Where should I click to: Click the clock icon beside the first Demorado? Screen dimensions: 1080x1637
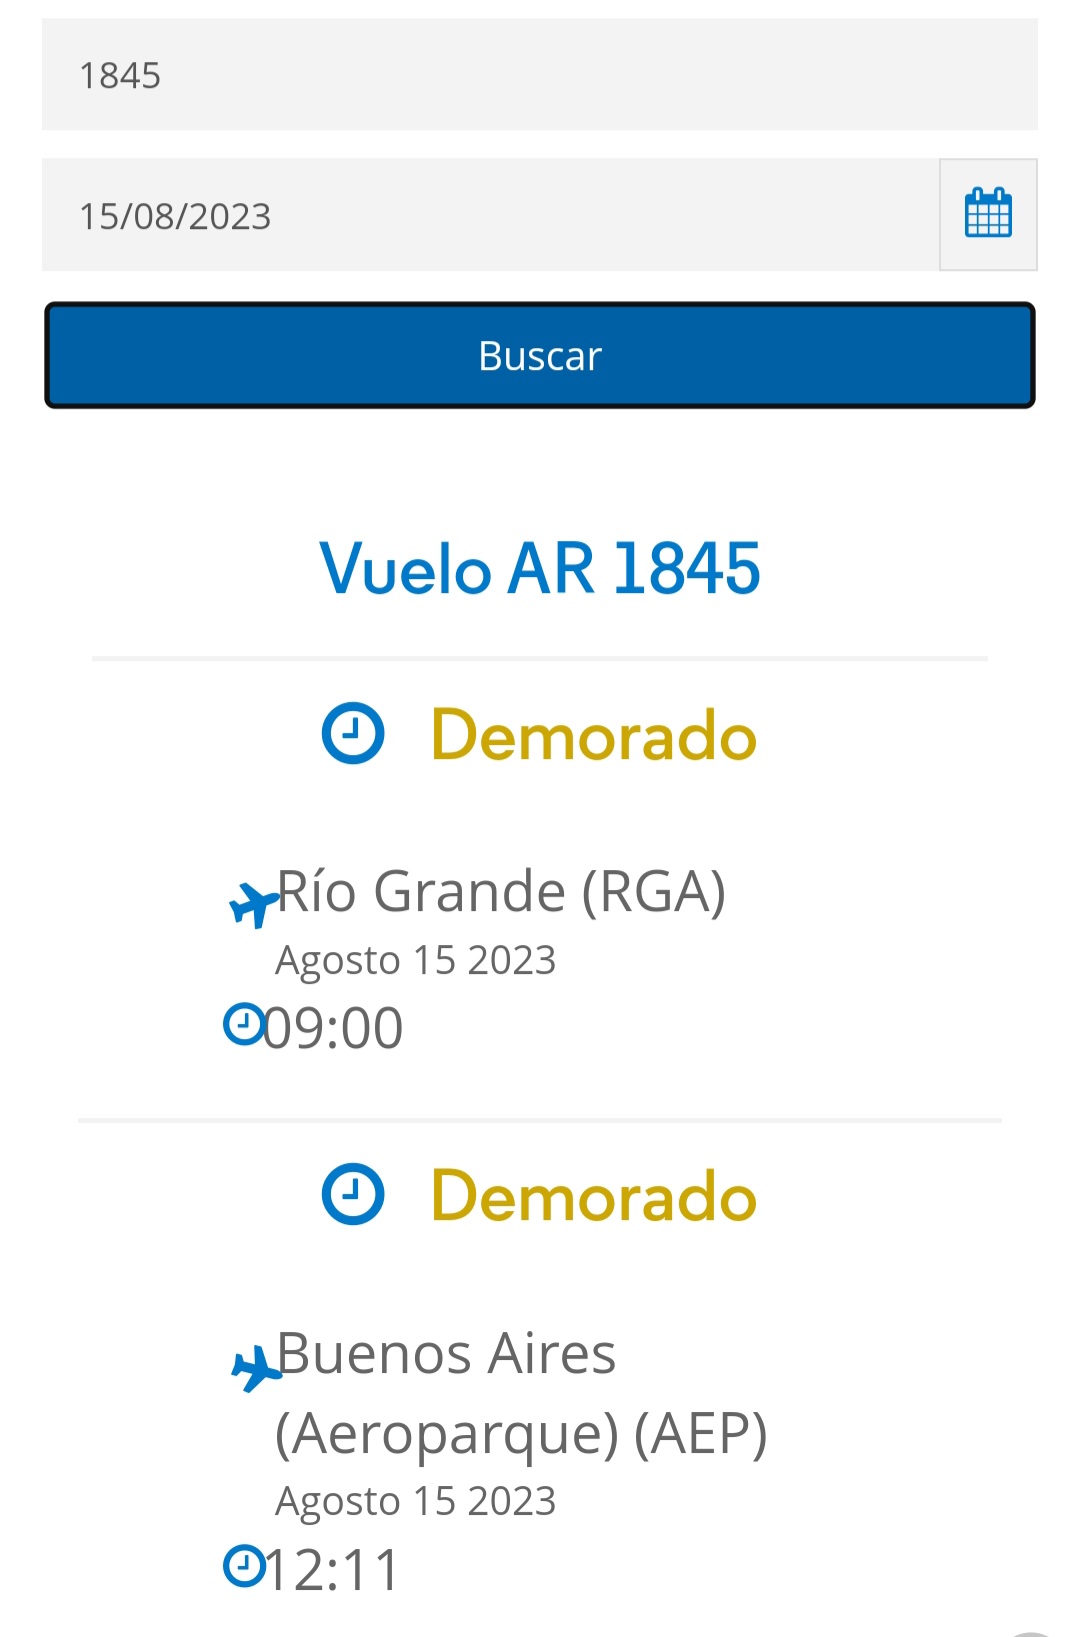point(353,734)
